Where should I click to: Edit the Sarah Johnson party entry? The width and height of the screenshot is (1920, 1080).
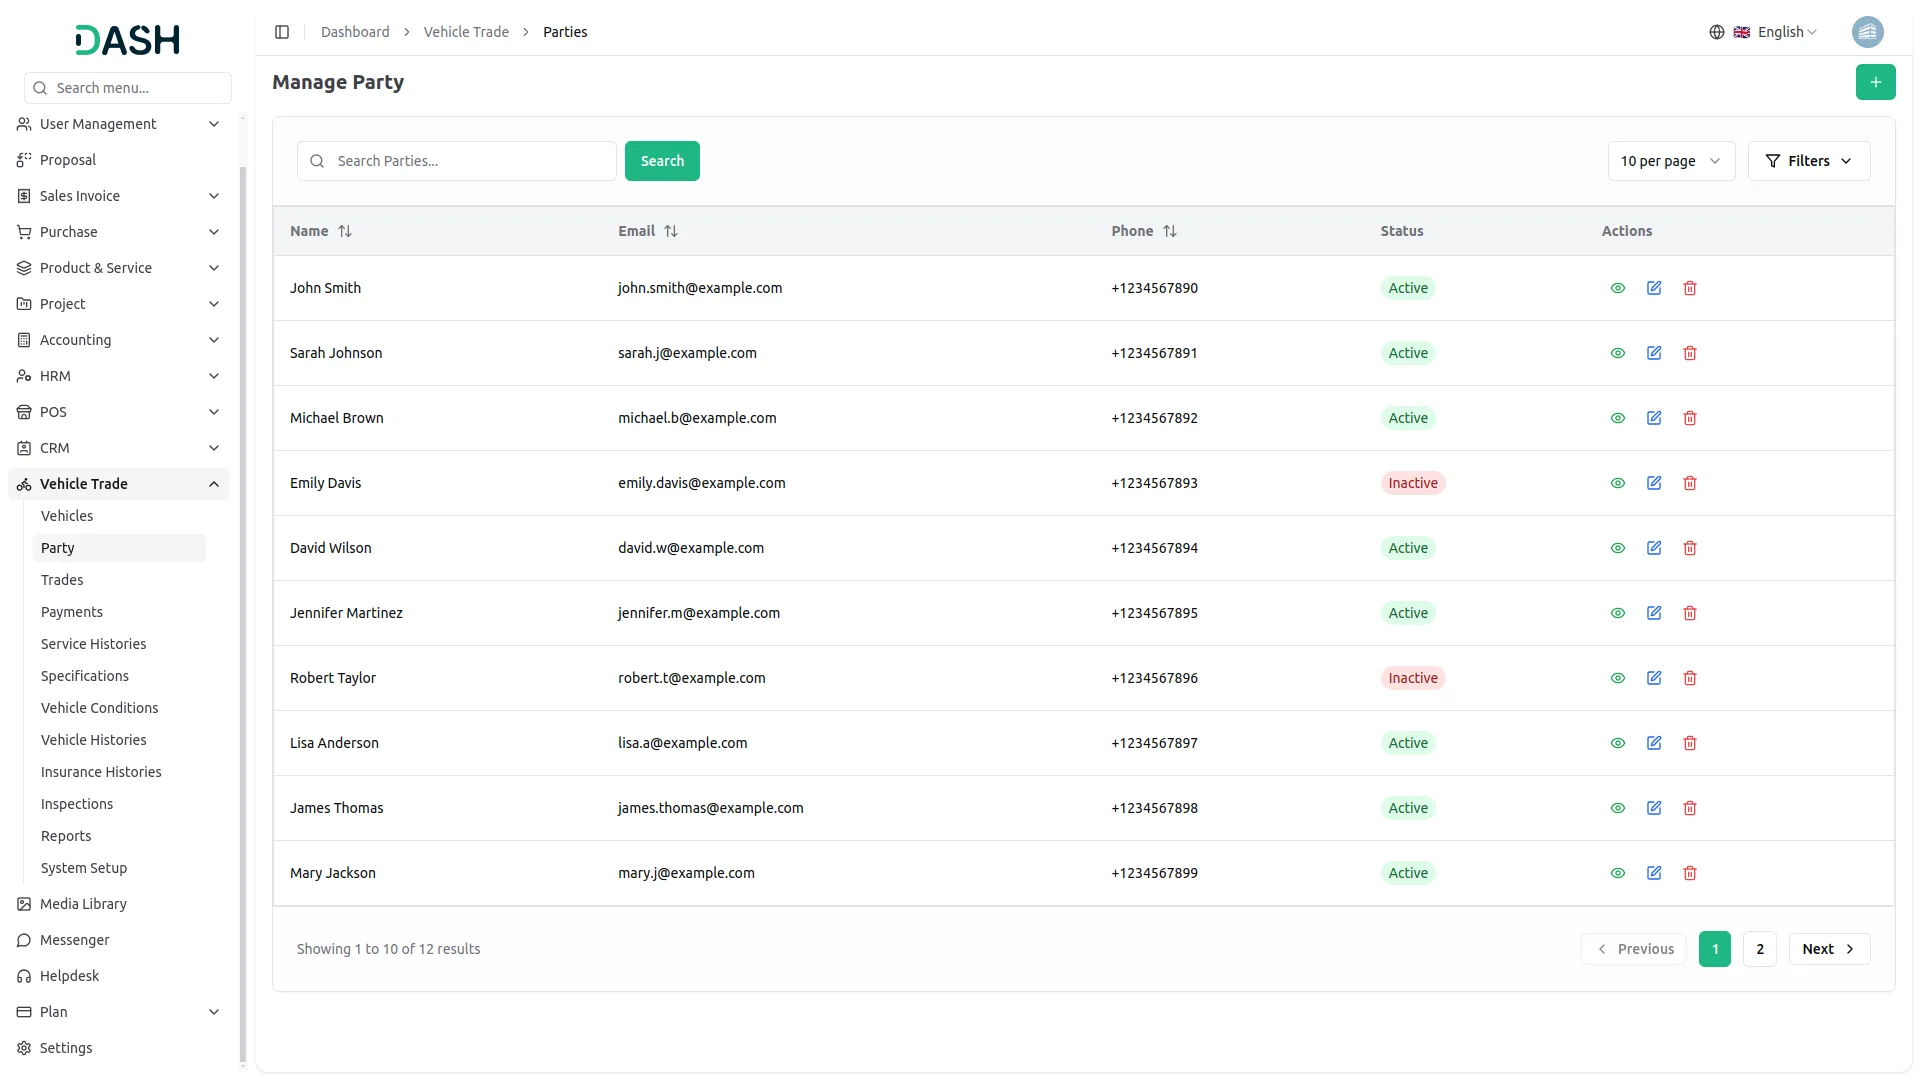1654,353
